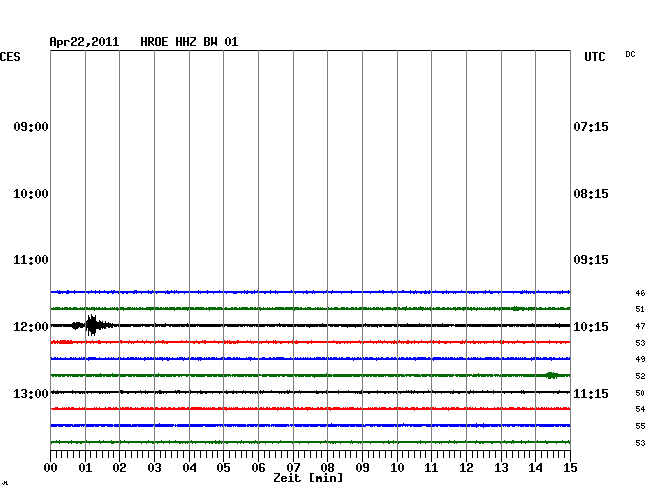Click minute tick label 04
Screen dimensions: 650x494
click(x=189, y=468)
